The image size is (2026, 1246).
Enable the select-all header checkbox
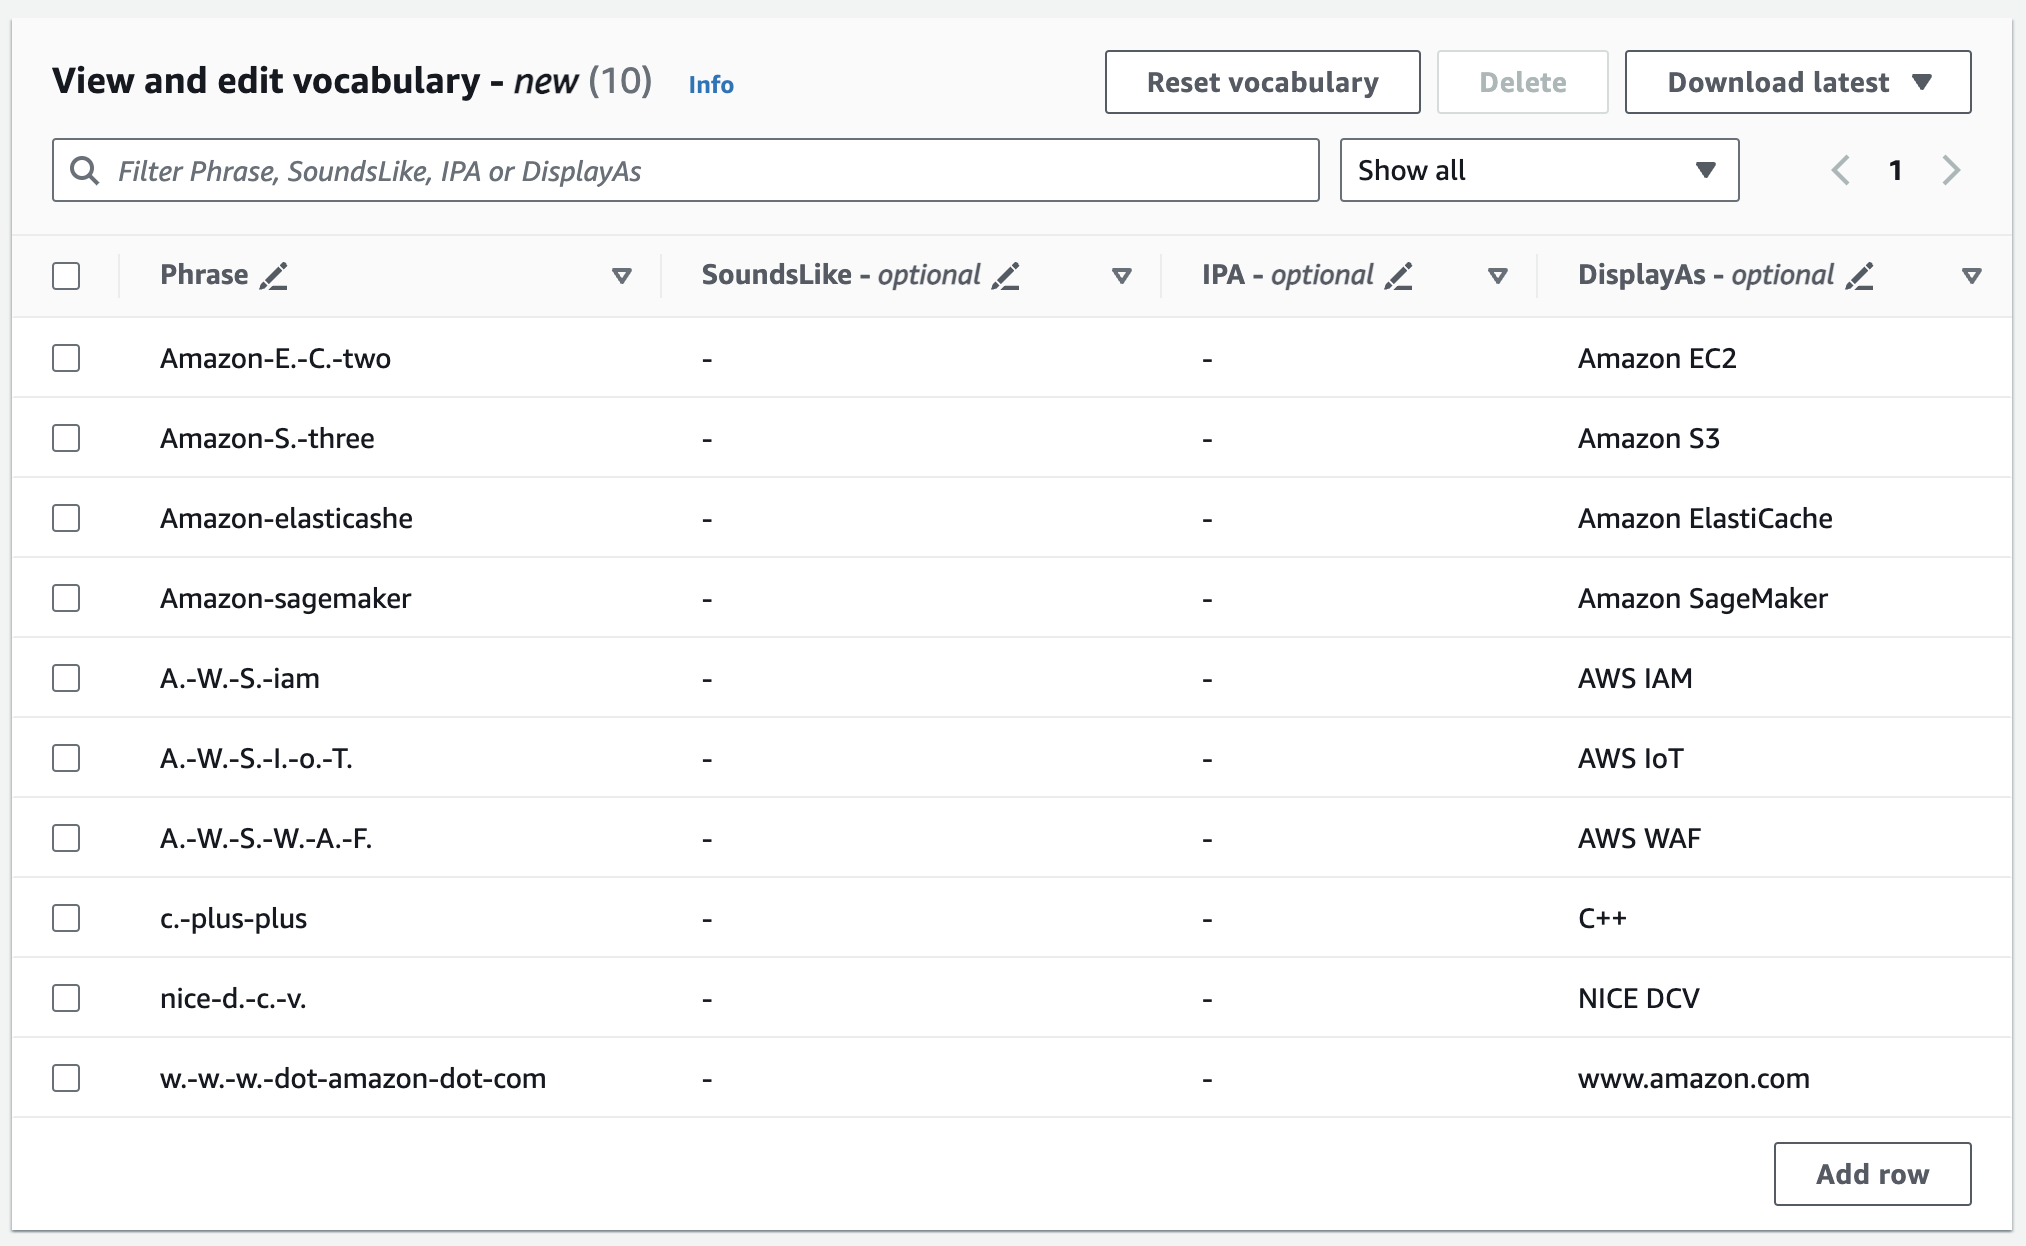(x=67, y=276)
